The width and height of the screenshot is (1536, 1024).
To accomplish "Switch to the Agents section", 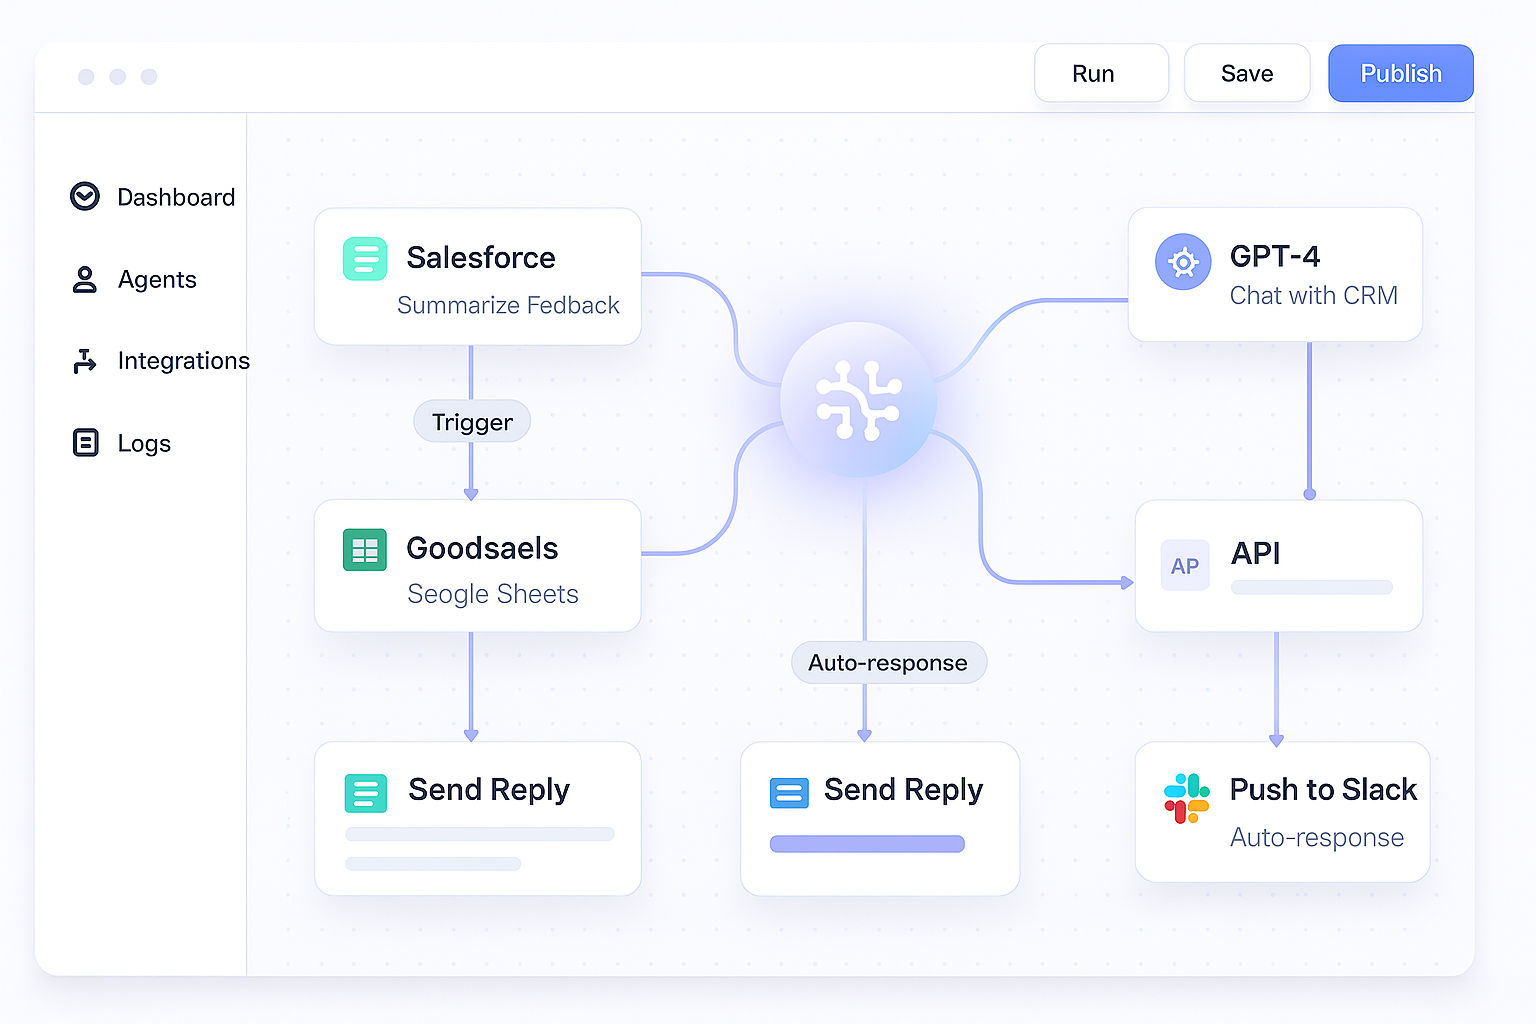I will tap(156, 280).
